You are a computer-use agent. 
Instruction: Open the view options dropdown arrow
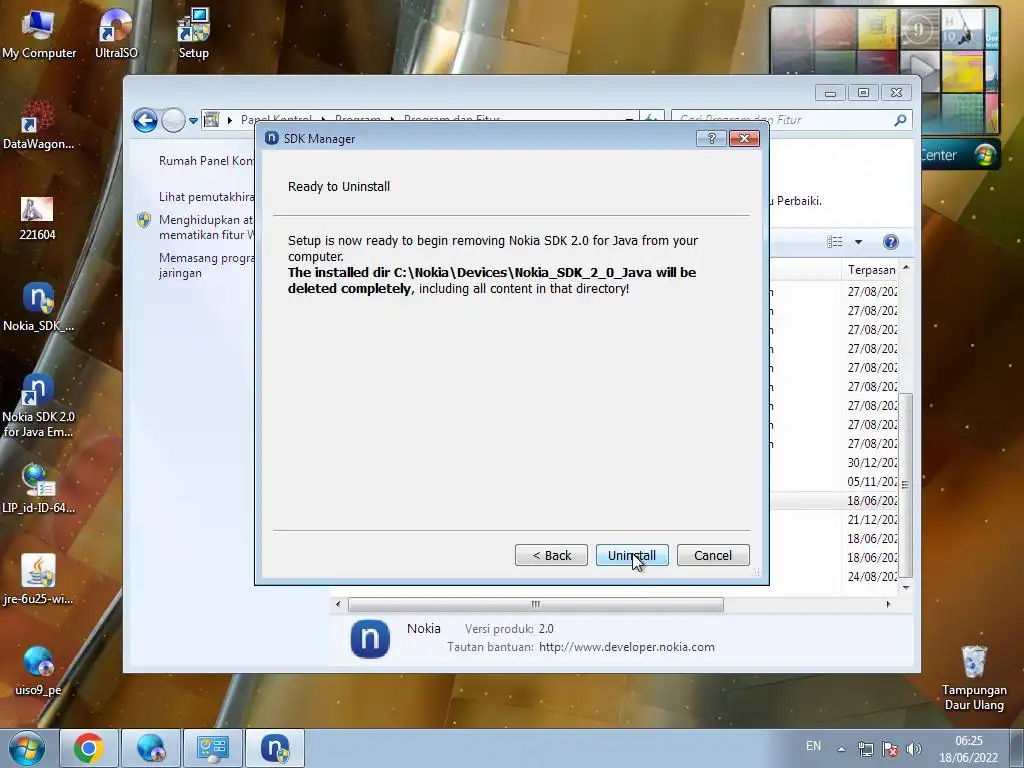point(858,242)
